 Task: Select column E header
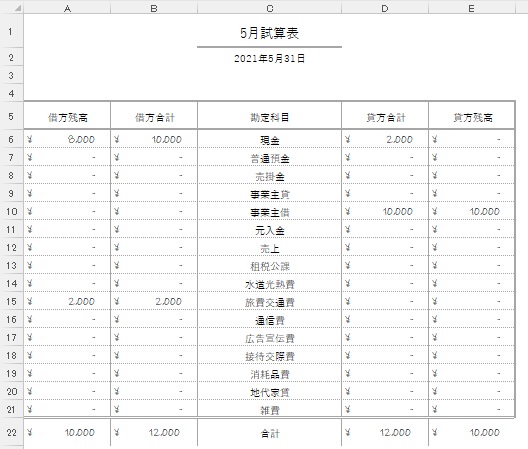471,8
